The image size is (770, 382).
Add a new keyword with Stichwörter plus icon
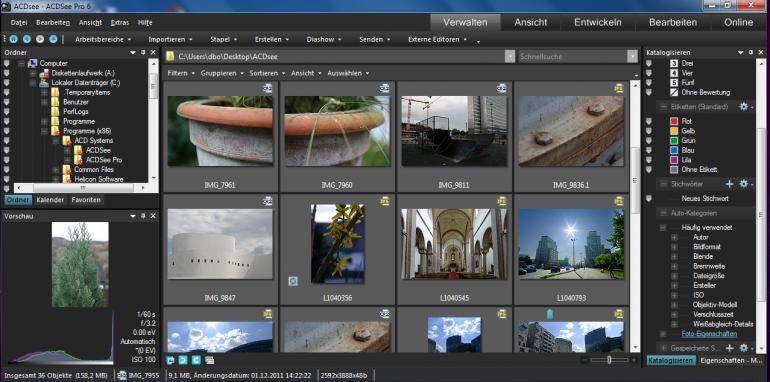729,184
